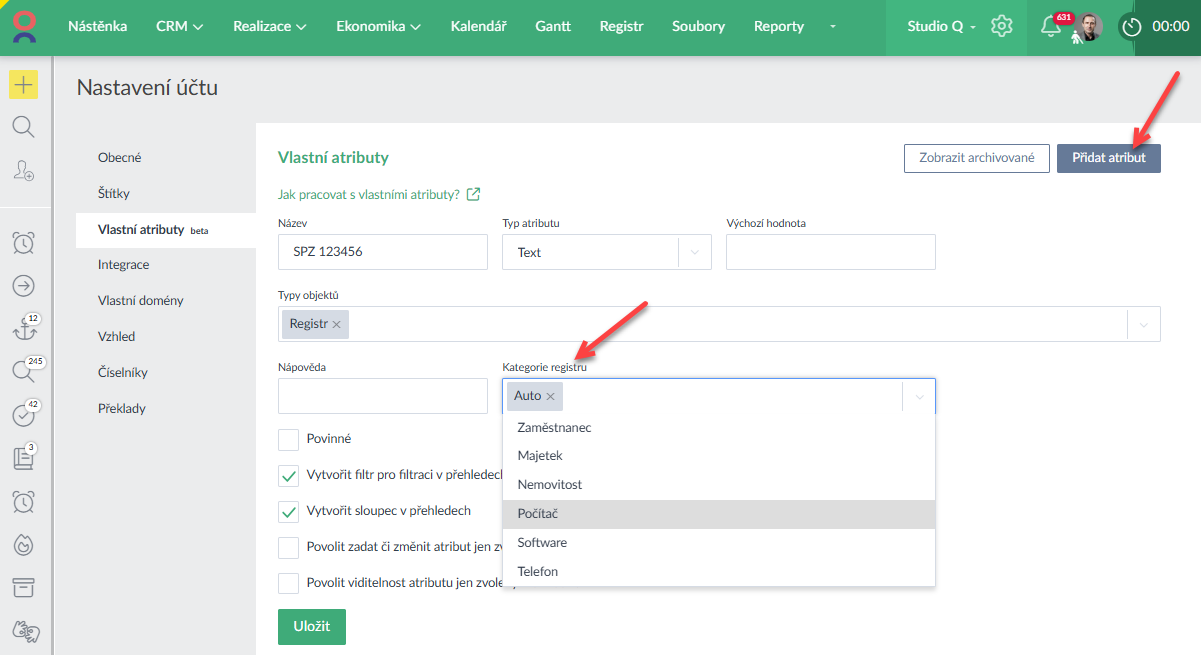Switch to Číselníky settings section
1201x655 pixels.
tap(123, 372)
